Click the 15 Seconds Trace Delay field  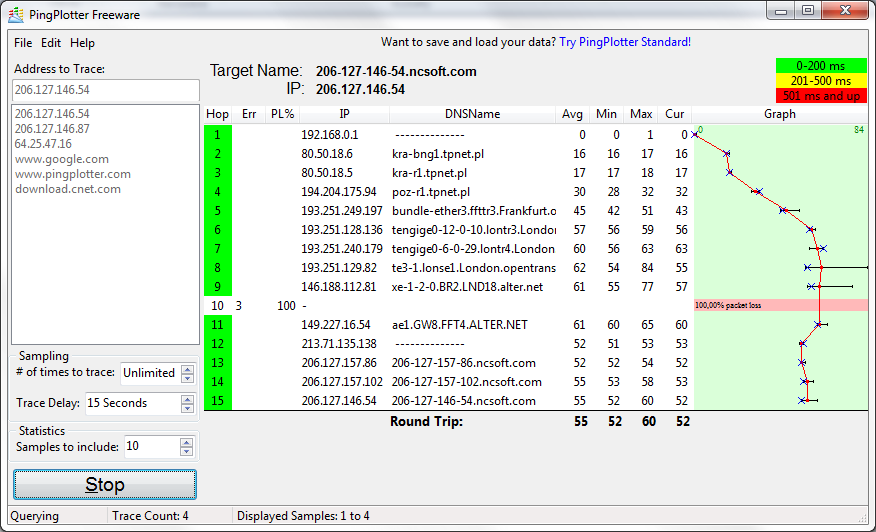click(133, 403)
